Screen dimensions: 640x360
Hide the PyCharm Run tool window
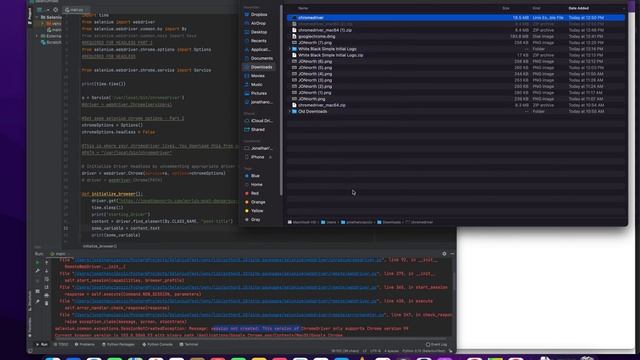(452, 254)
